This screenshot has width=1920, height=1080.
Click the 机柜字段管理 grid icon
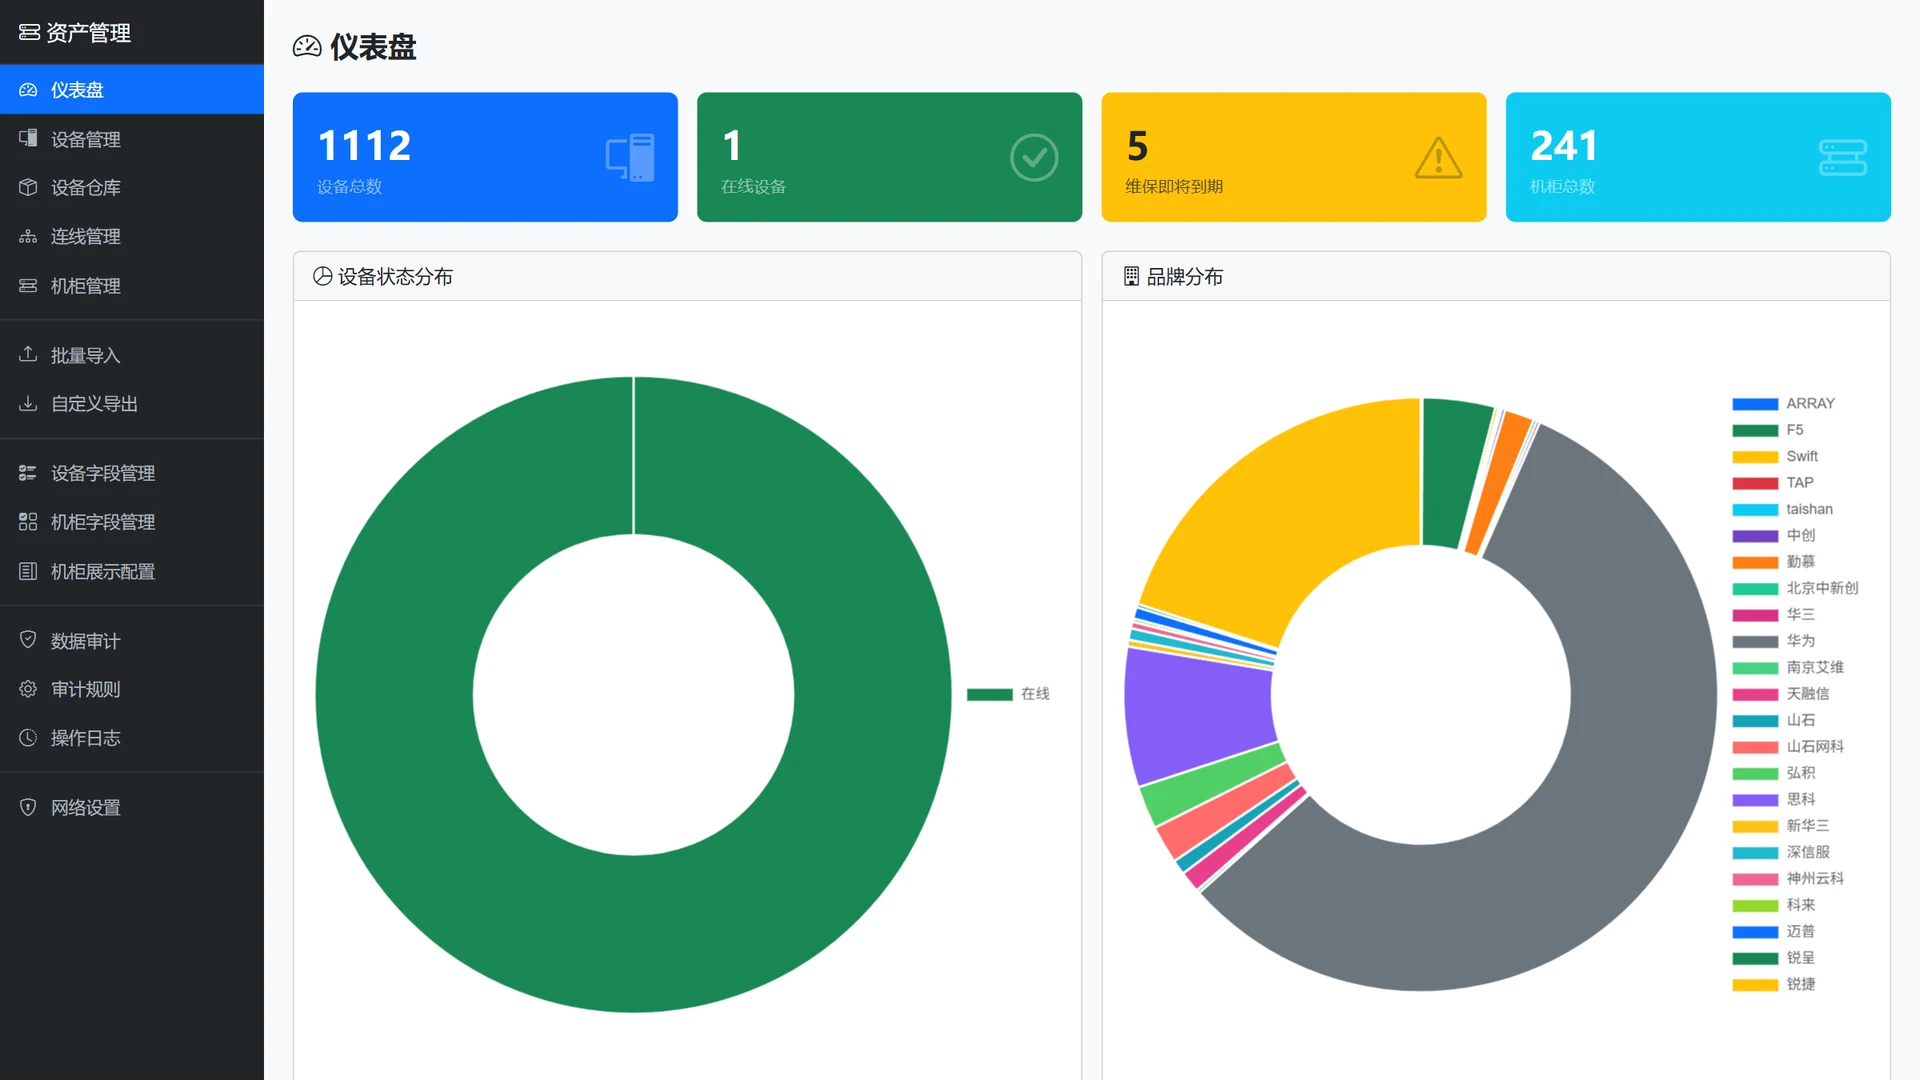(x=28, y=522)
